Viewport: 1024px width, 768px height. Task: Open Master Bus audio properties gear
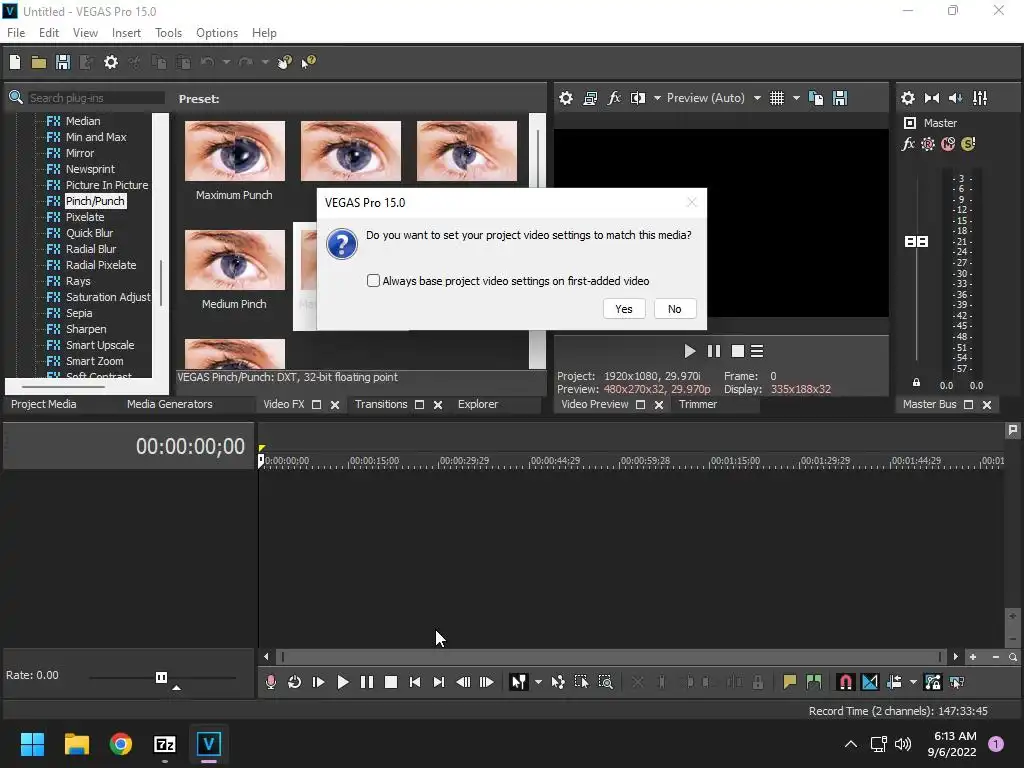point(908,98)
